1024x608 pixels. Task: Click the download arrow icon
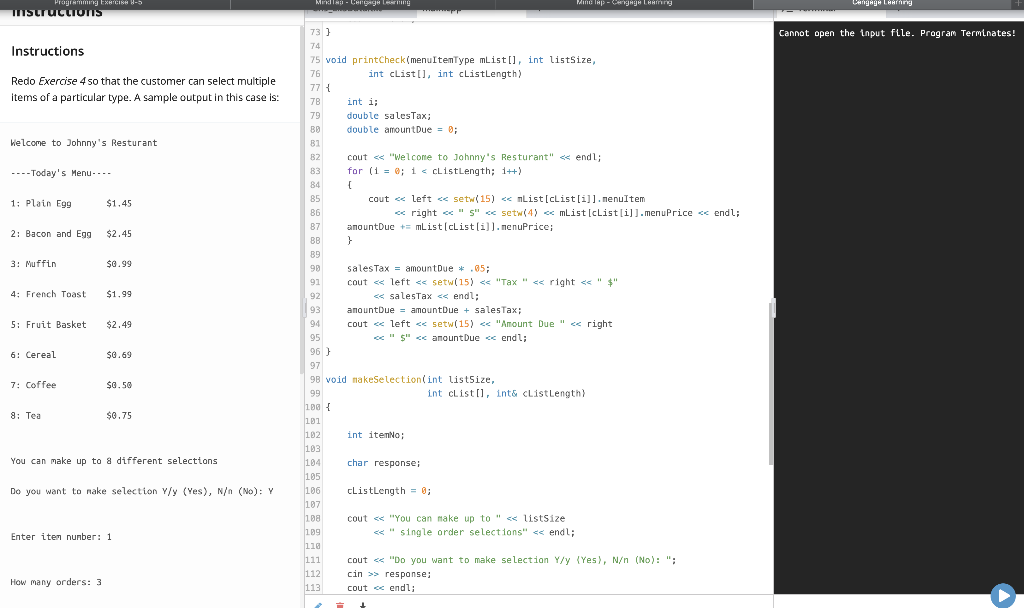pos(362,604)
